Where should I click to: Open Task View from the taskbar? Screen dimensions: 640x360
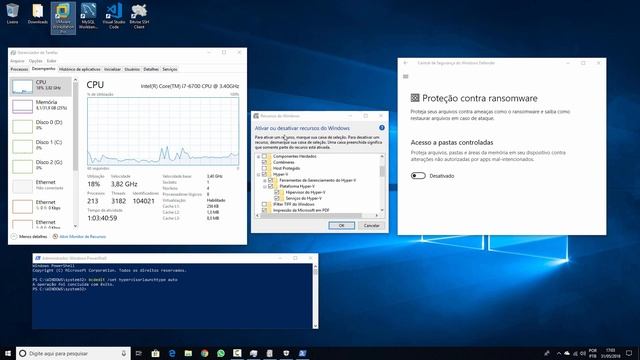[139, 353]
